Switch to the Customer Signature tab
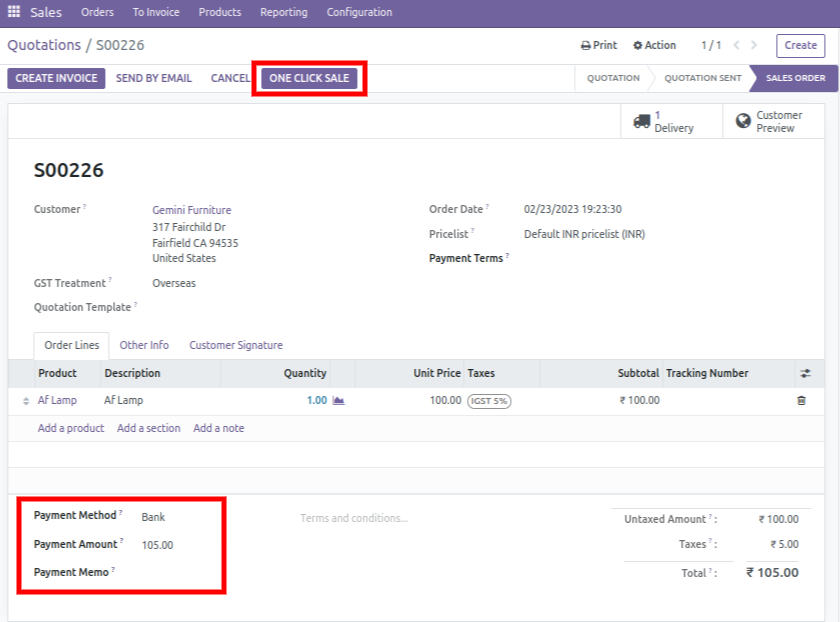Viewport: 840px width, 622px height. tap(236, 345)
